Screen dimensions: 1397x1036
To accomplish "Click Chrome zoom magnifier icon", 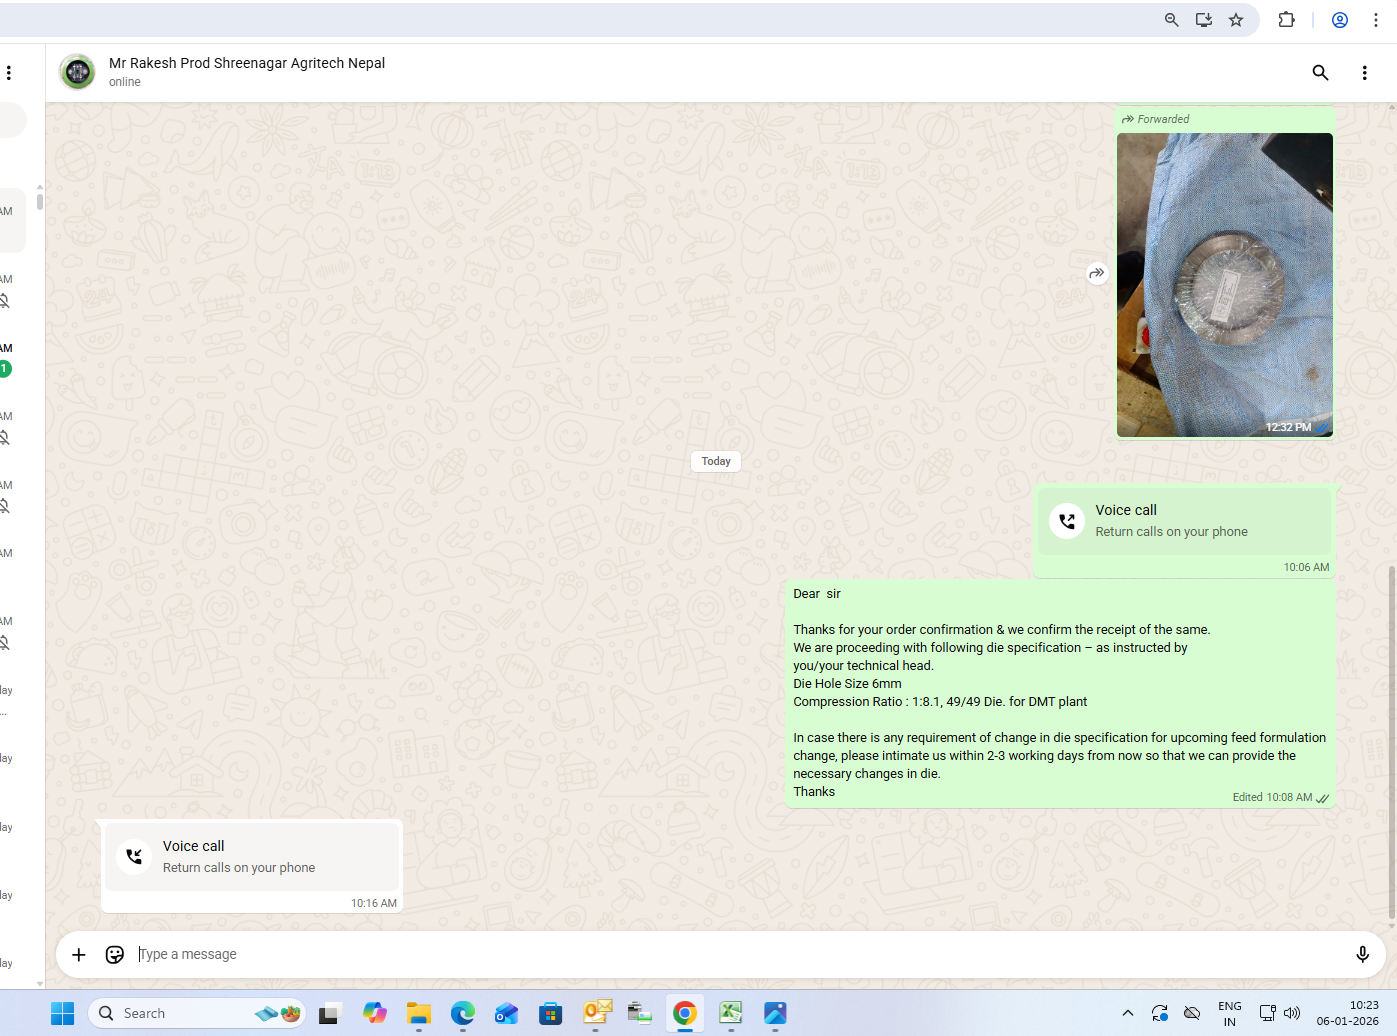I will point(1171,20).
